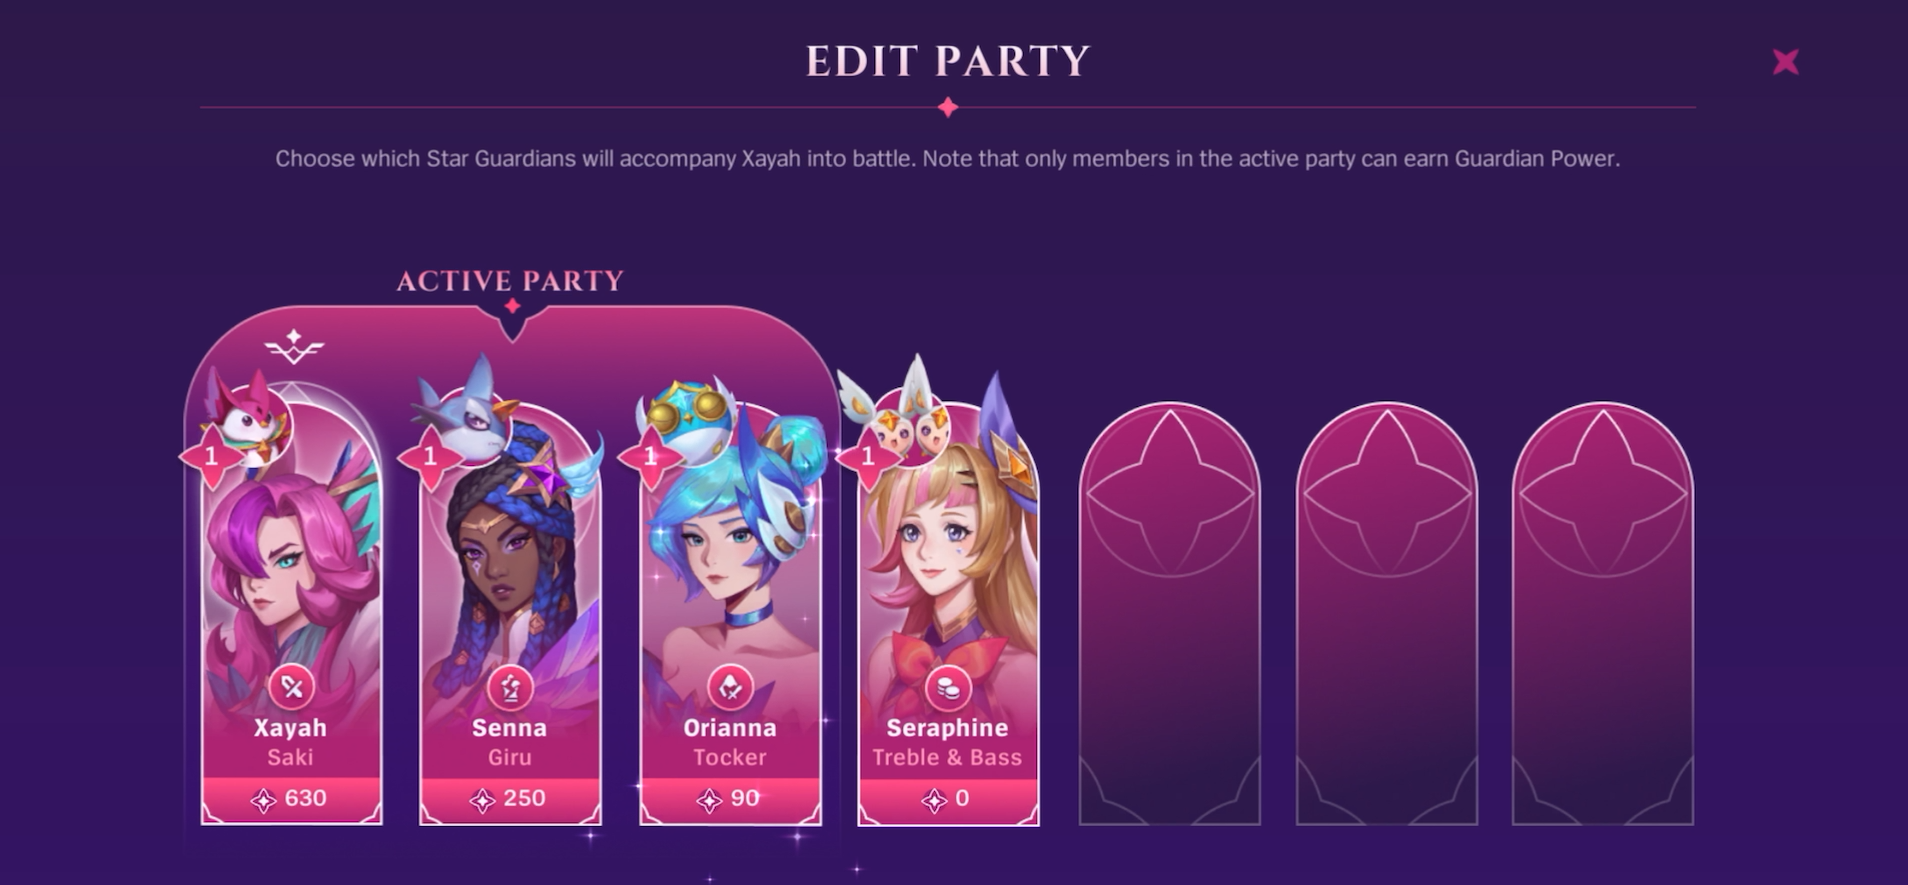
Task: Close the Edit Party screen
Action: 1785,62
